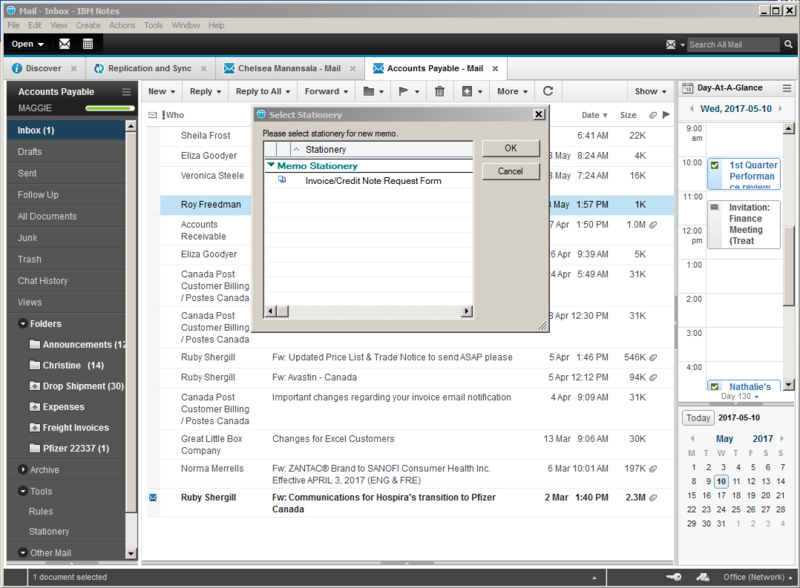Screen dimensions: 800x588
Task: Delete message with the trash can icon
Action: point(439,91)
